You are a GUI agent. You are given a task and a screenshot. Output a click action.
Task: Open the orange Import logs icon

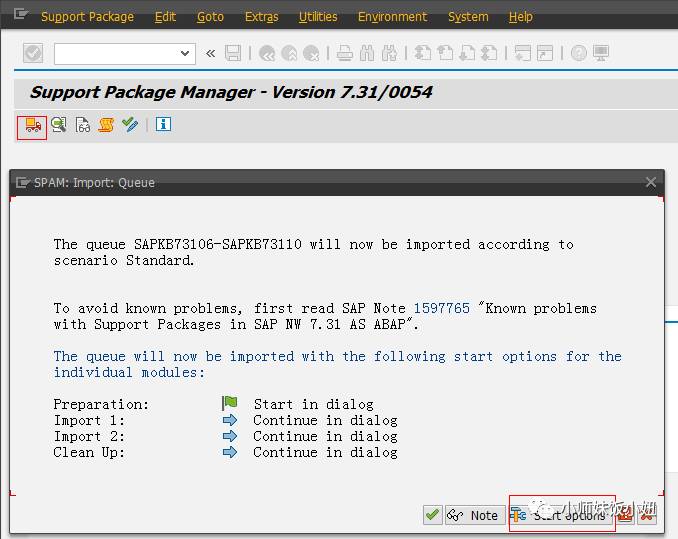(x=106, y=125)
